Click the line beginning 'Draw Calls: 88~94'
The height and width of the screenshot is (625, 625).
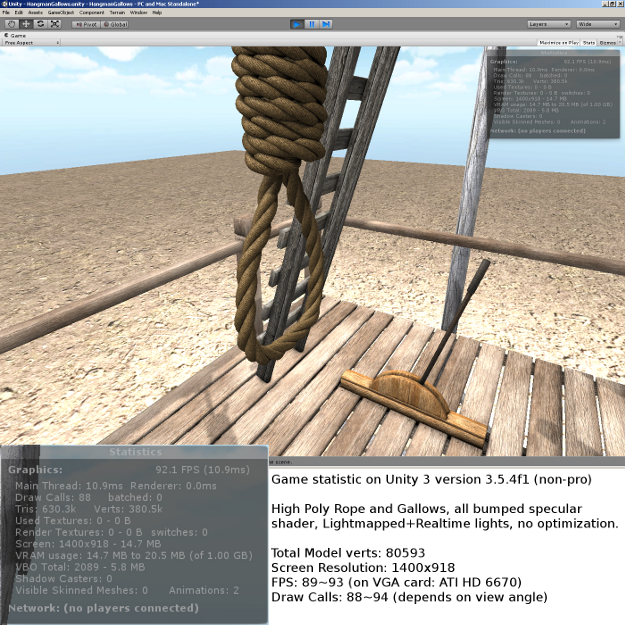point(409,597)
